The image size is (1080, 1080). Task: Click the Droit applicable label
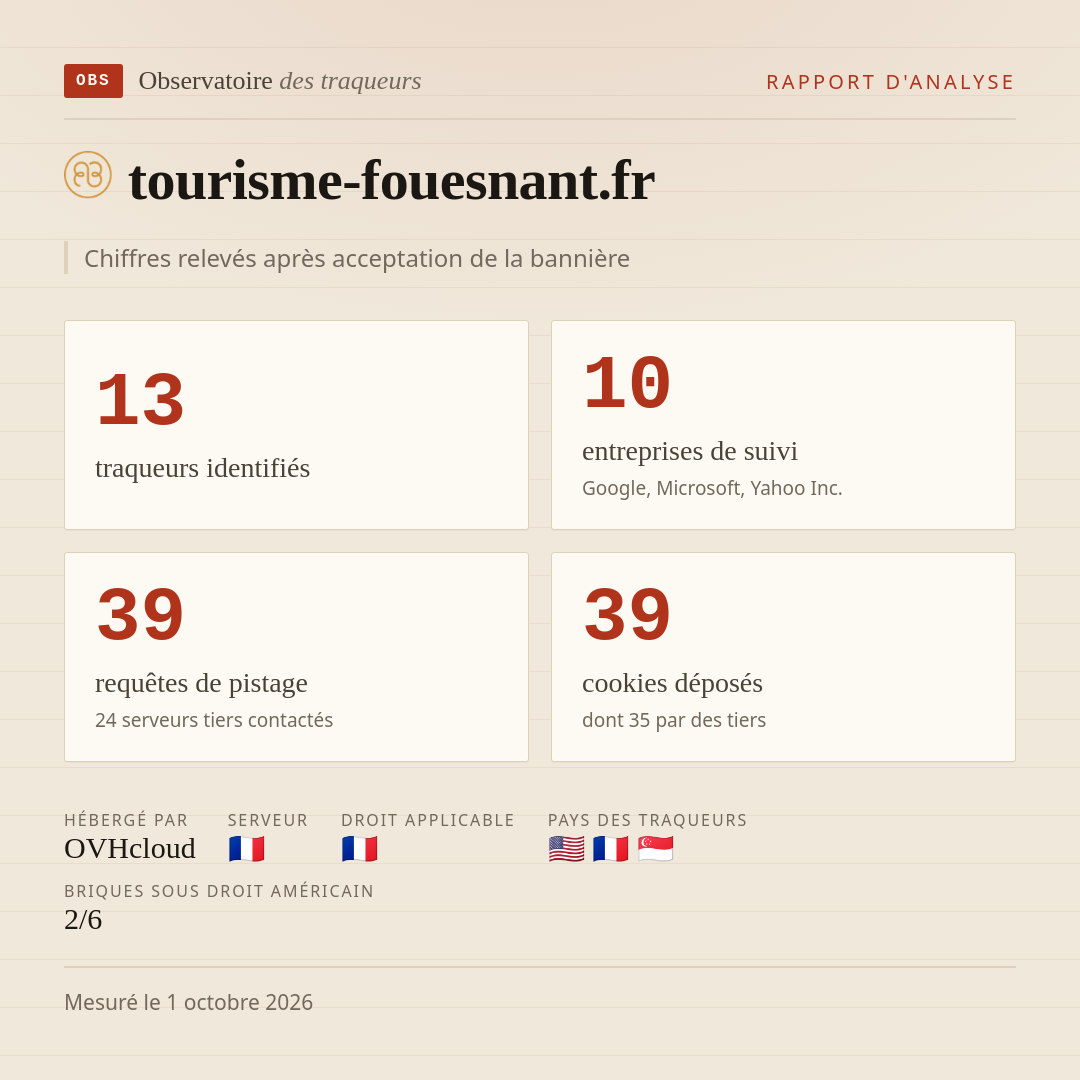[428, 820]
